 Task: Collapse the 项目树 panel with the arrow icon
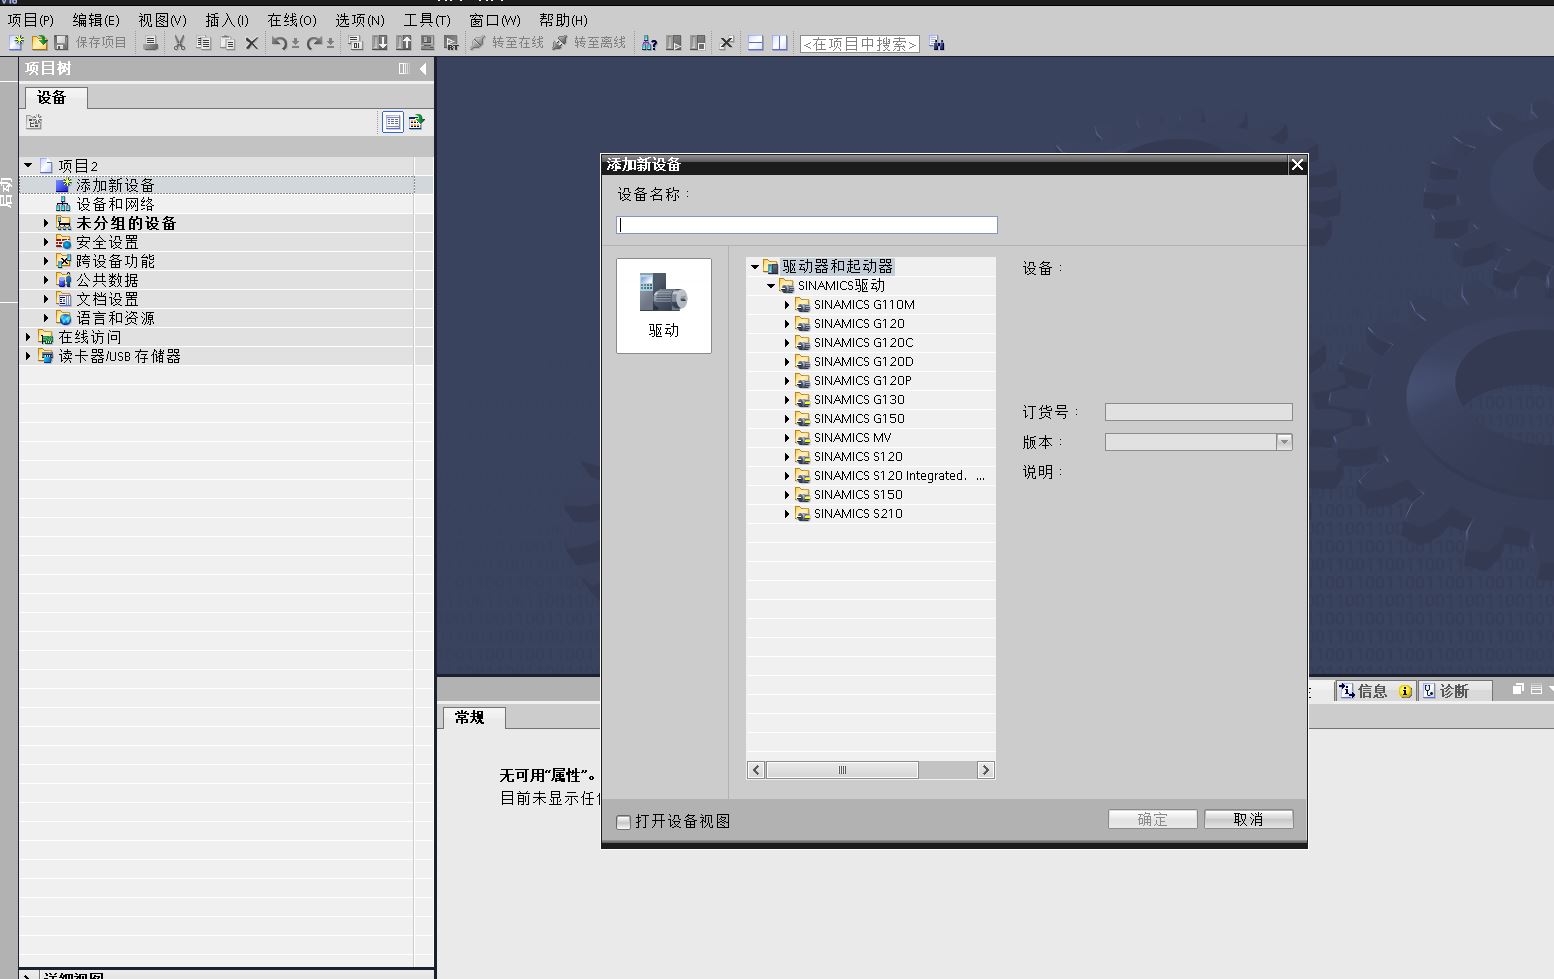(x=423, y=68)
